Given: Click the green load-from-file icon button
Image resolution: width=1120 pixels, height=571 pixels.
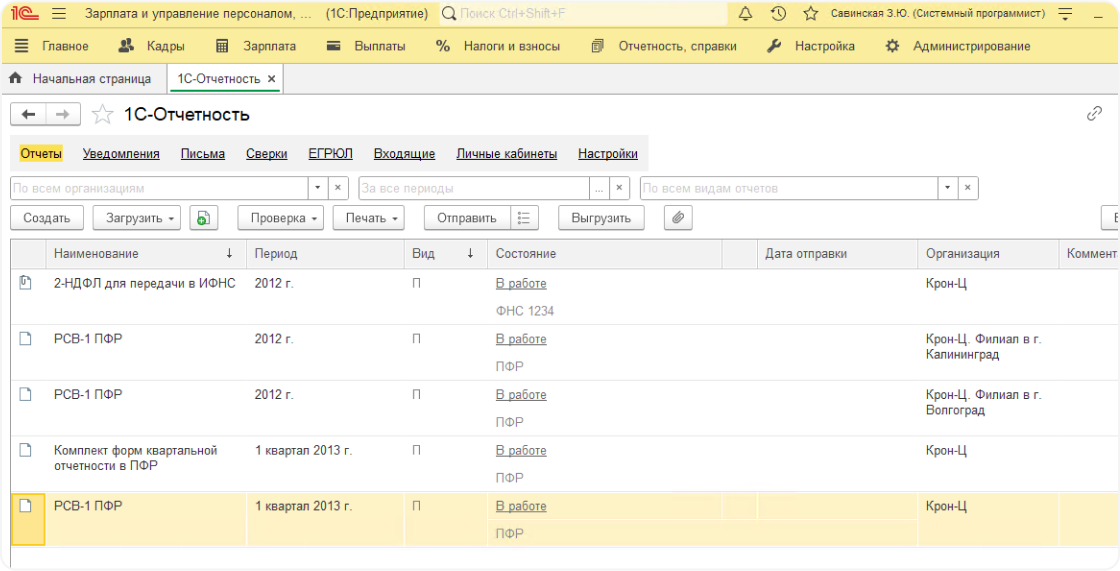Looking at the screenshot, I should click(x=204, y=218).
